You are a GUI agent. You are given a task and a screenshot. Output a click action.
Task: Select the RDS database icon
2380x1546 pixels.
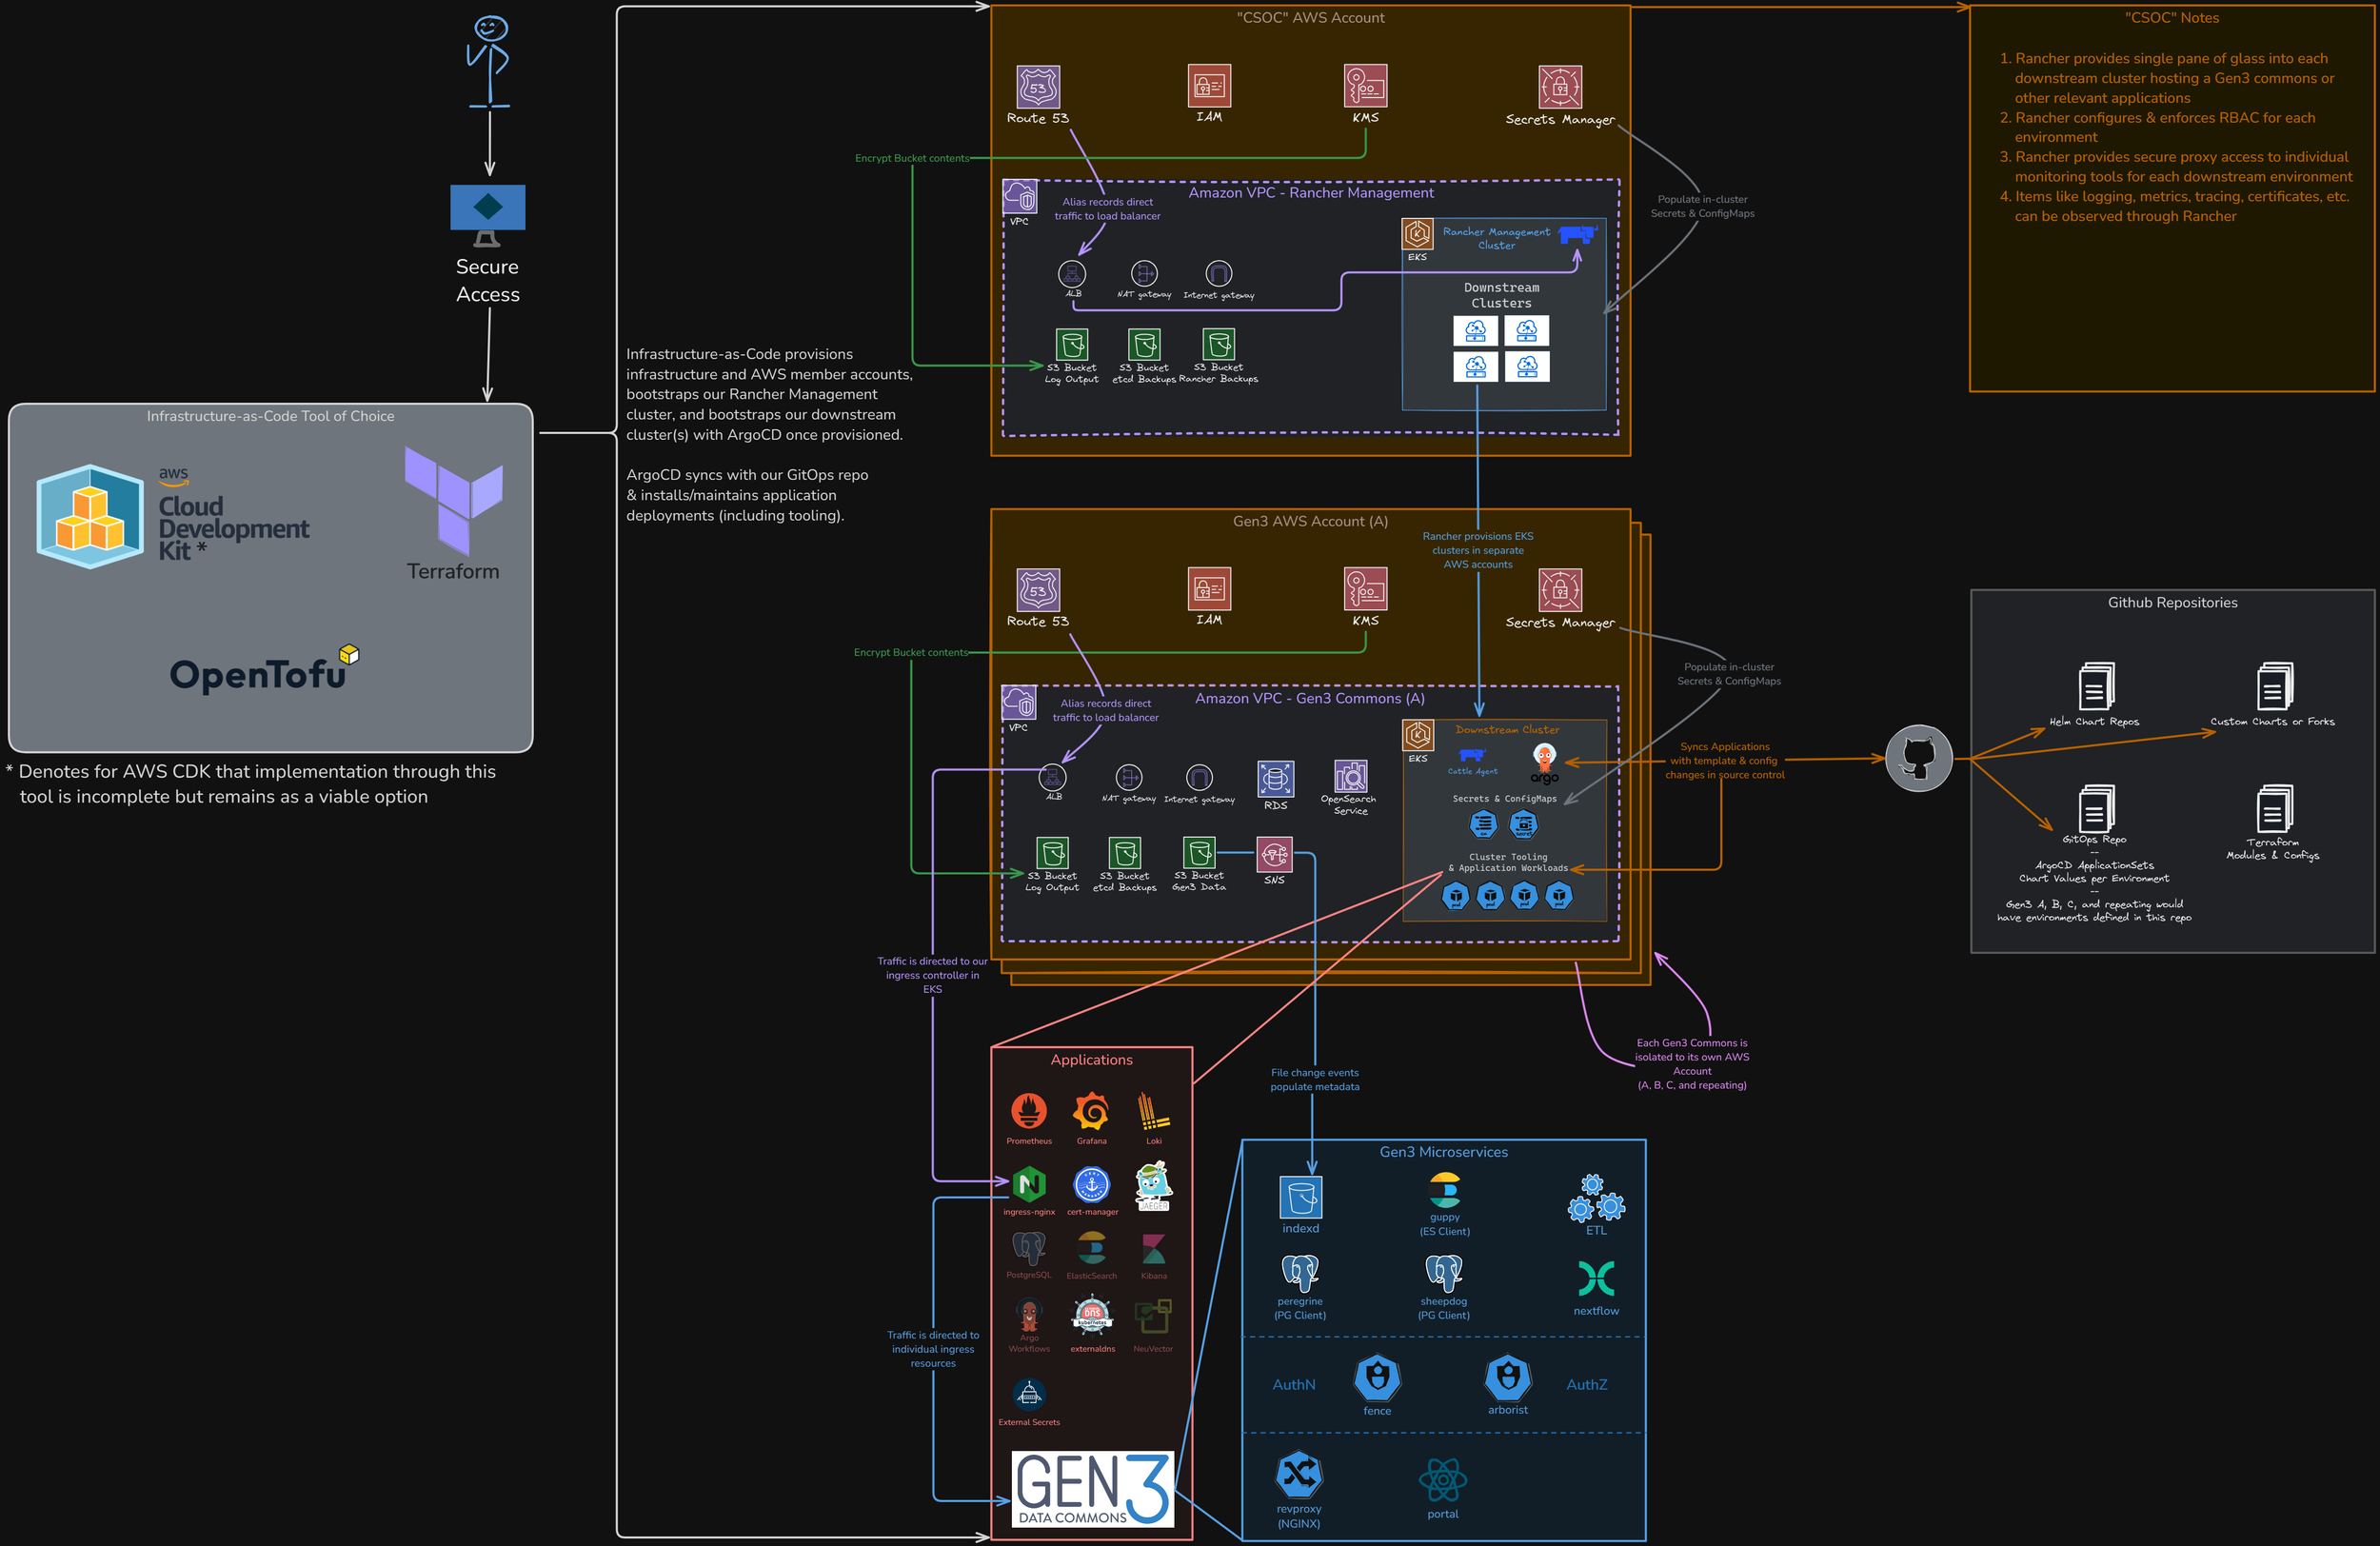coord(1275,778)
